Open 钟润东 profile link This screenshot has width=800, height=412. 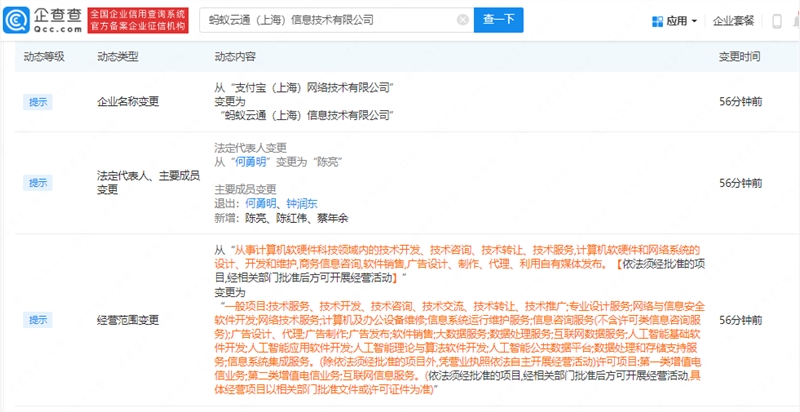302,203
